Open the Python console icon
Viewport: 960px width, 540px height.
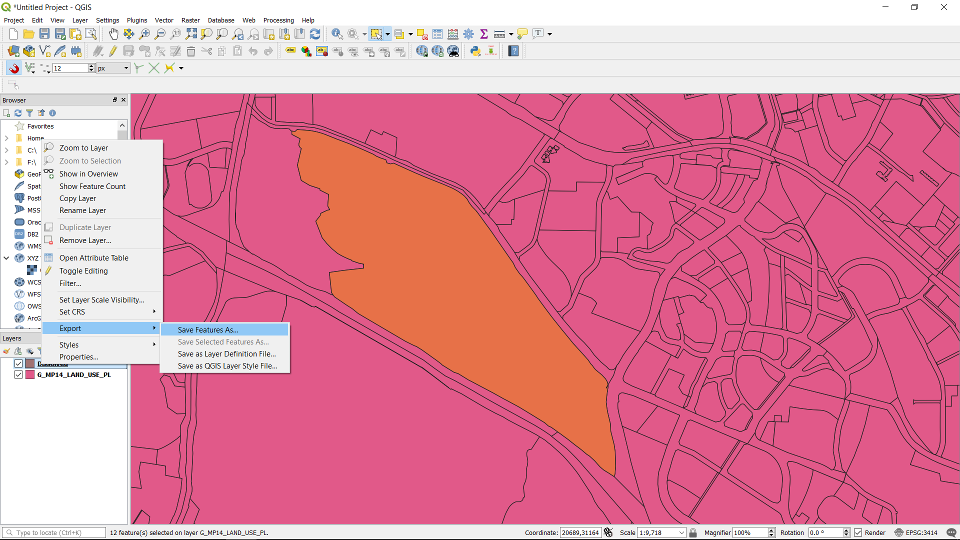(476, 51)
